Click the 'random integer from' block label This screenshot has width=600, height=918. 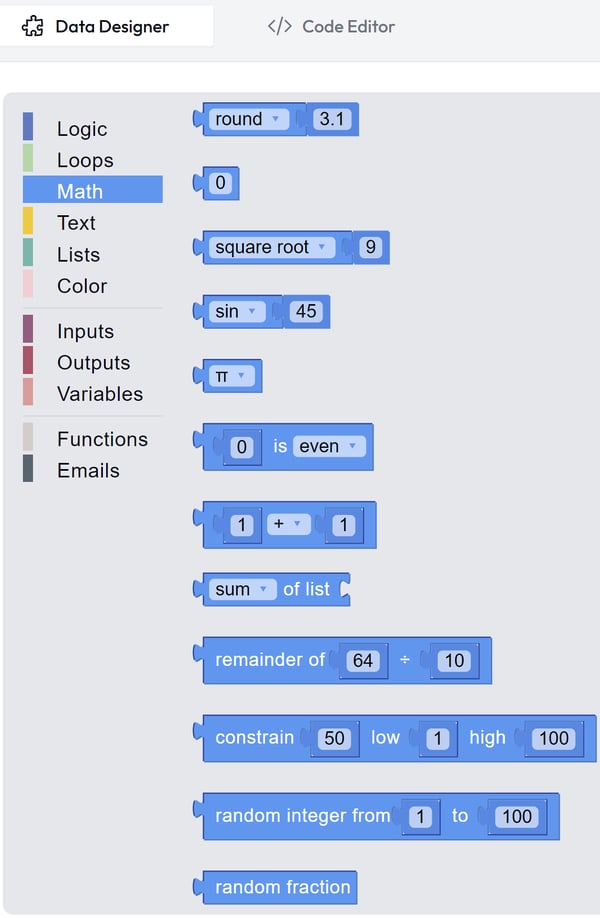tap(302, 816)
